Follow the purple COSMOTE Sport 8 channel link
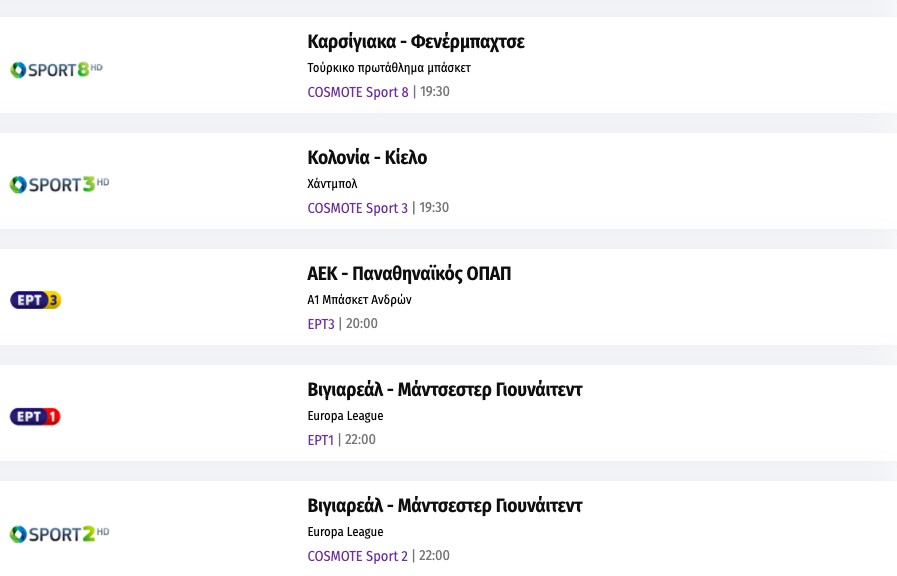Screen dimensions: 897x576 [358, 92]
